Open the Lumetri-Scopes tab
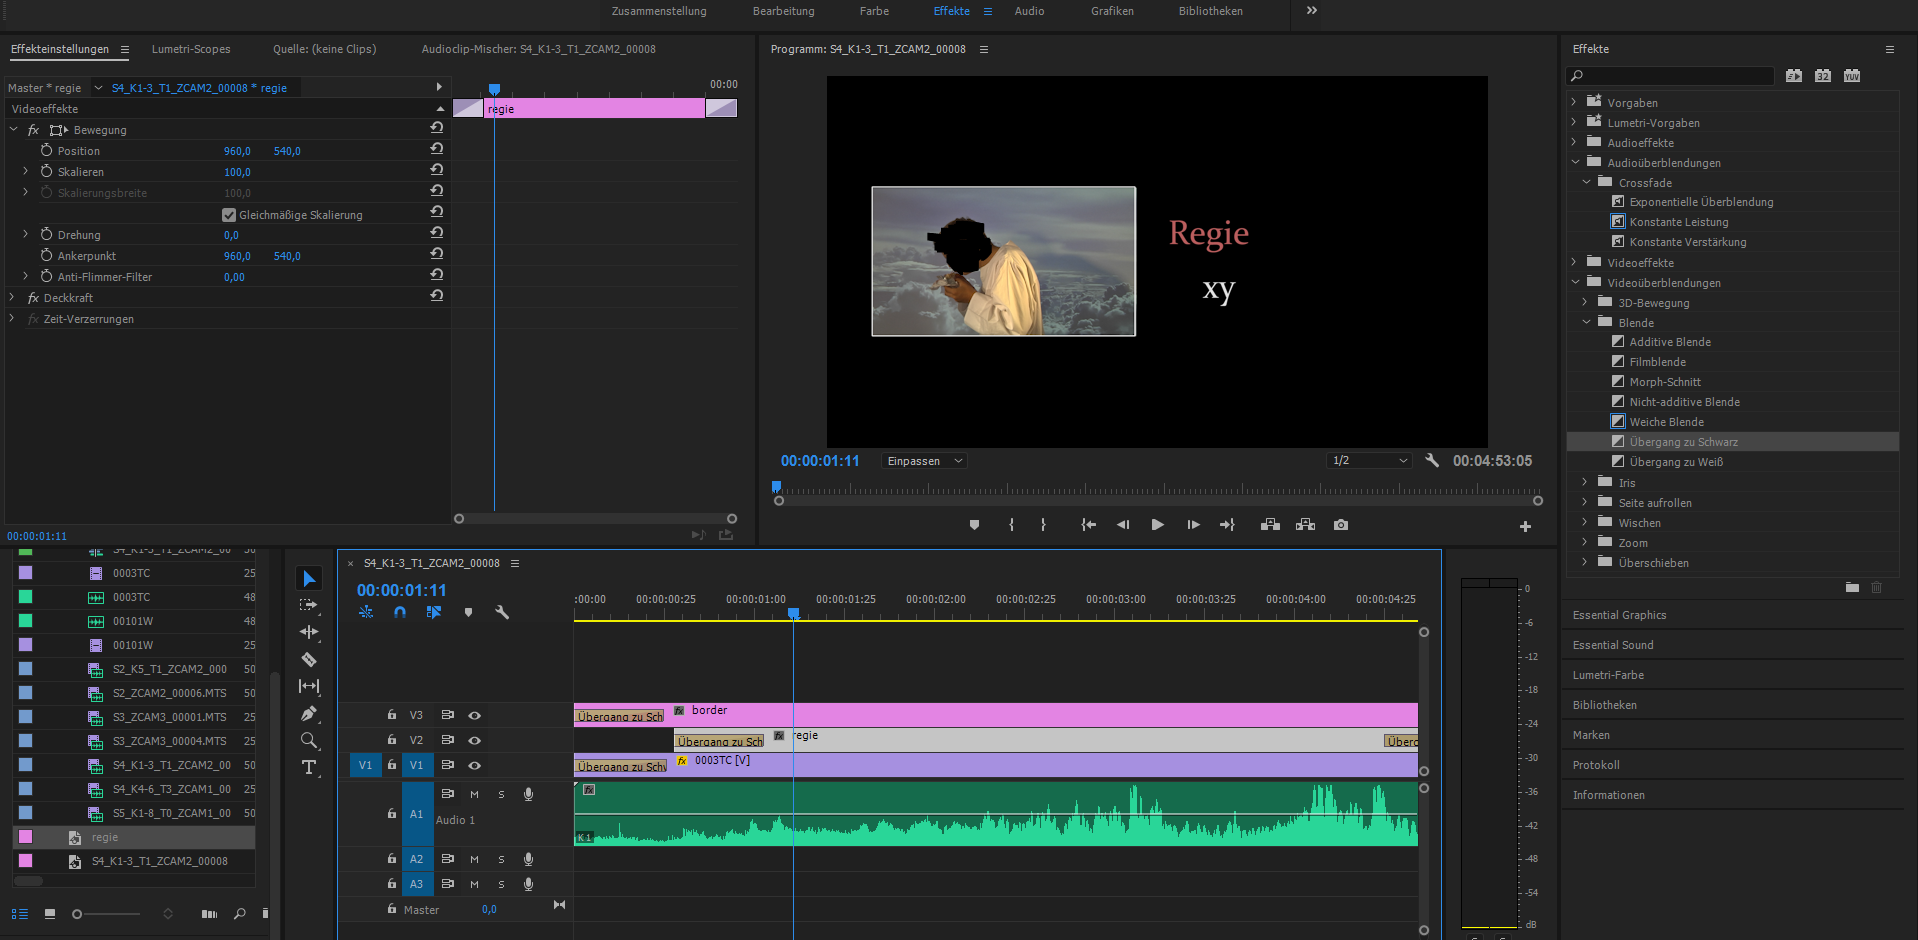This screenshot has height=940, width=1918. point(191,49)
